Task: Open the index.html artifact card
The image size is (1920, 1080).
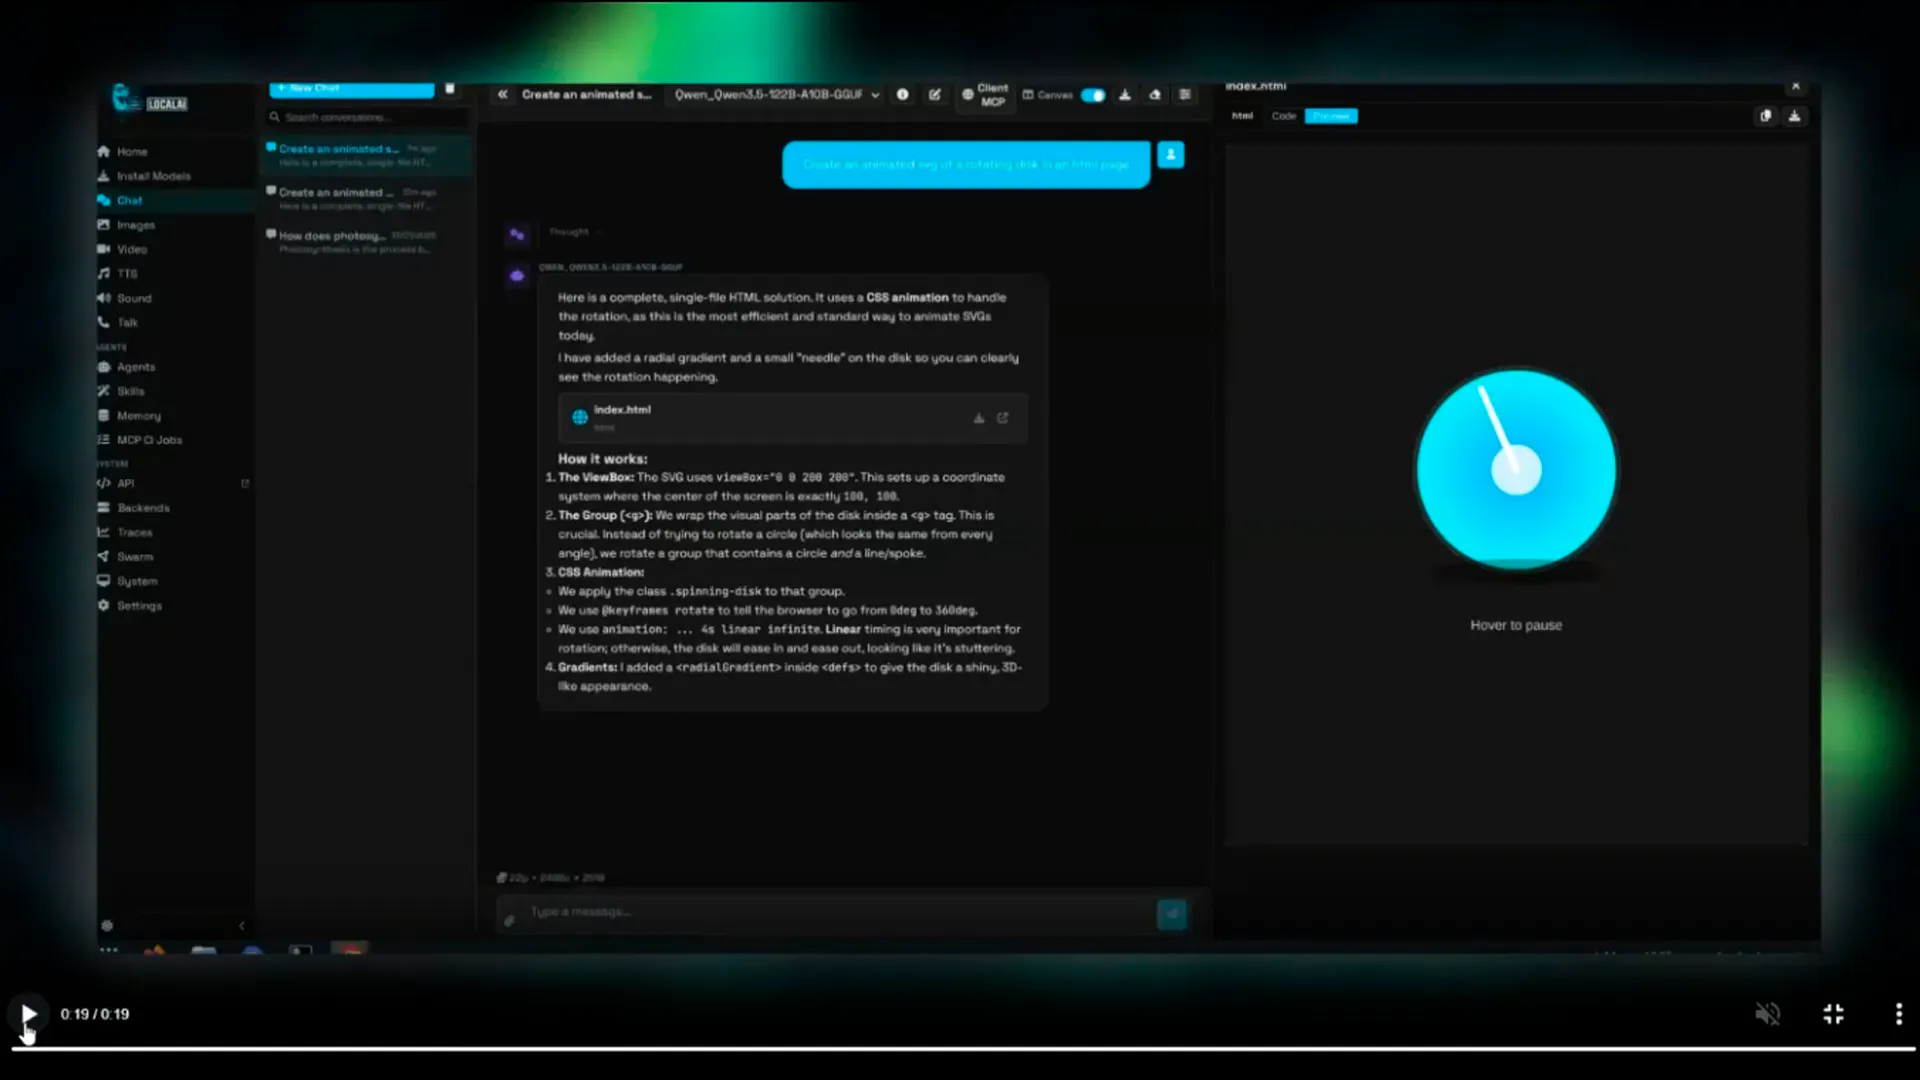Action: [792, 418]
